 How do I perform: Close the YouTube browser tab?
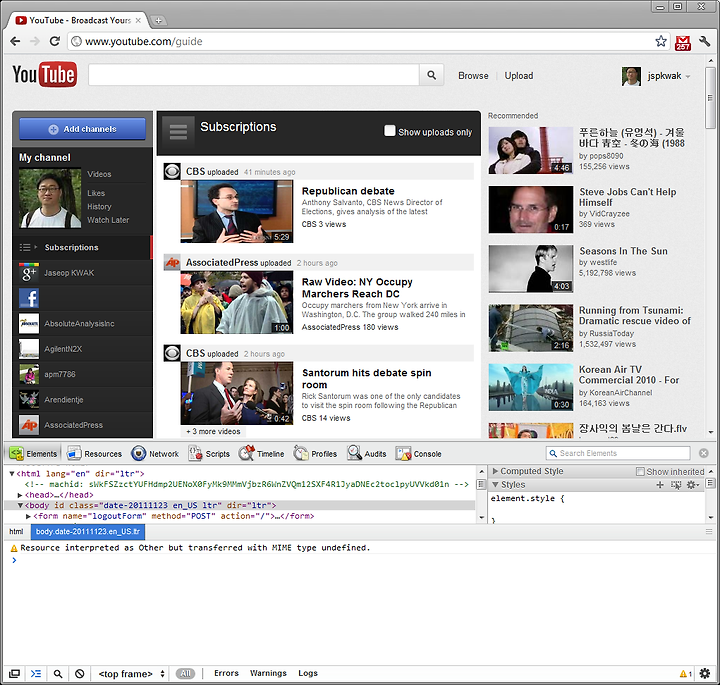pyautogui.click(x=138, y=20)
